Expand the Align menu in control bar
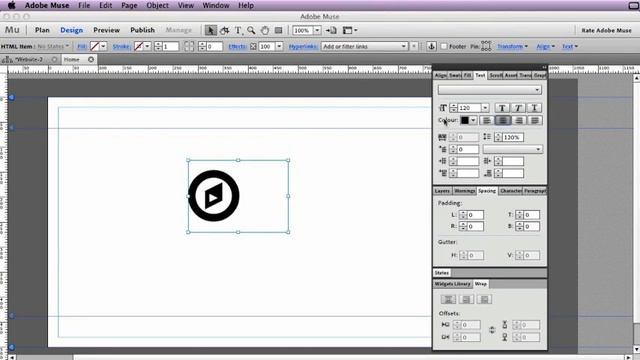The image size is (640, 360). click(545, 47)
